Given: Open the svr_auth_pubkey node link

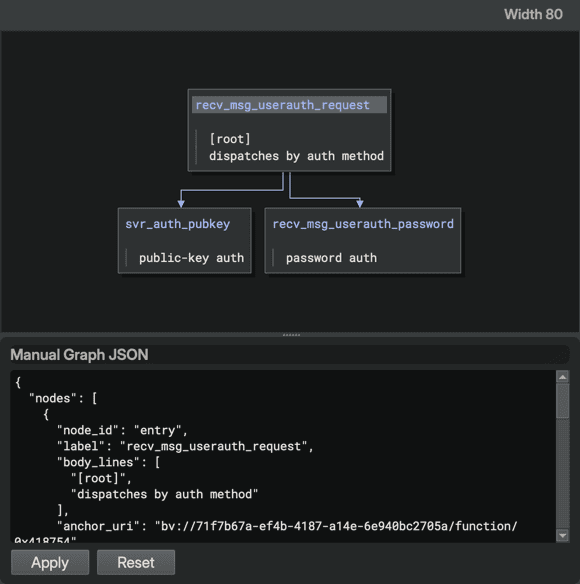Looking at the screenshot, I should (x=177, y=224).
